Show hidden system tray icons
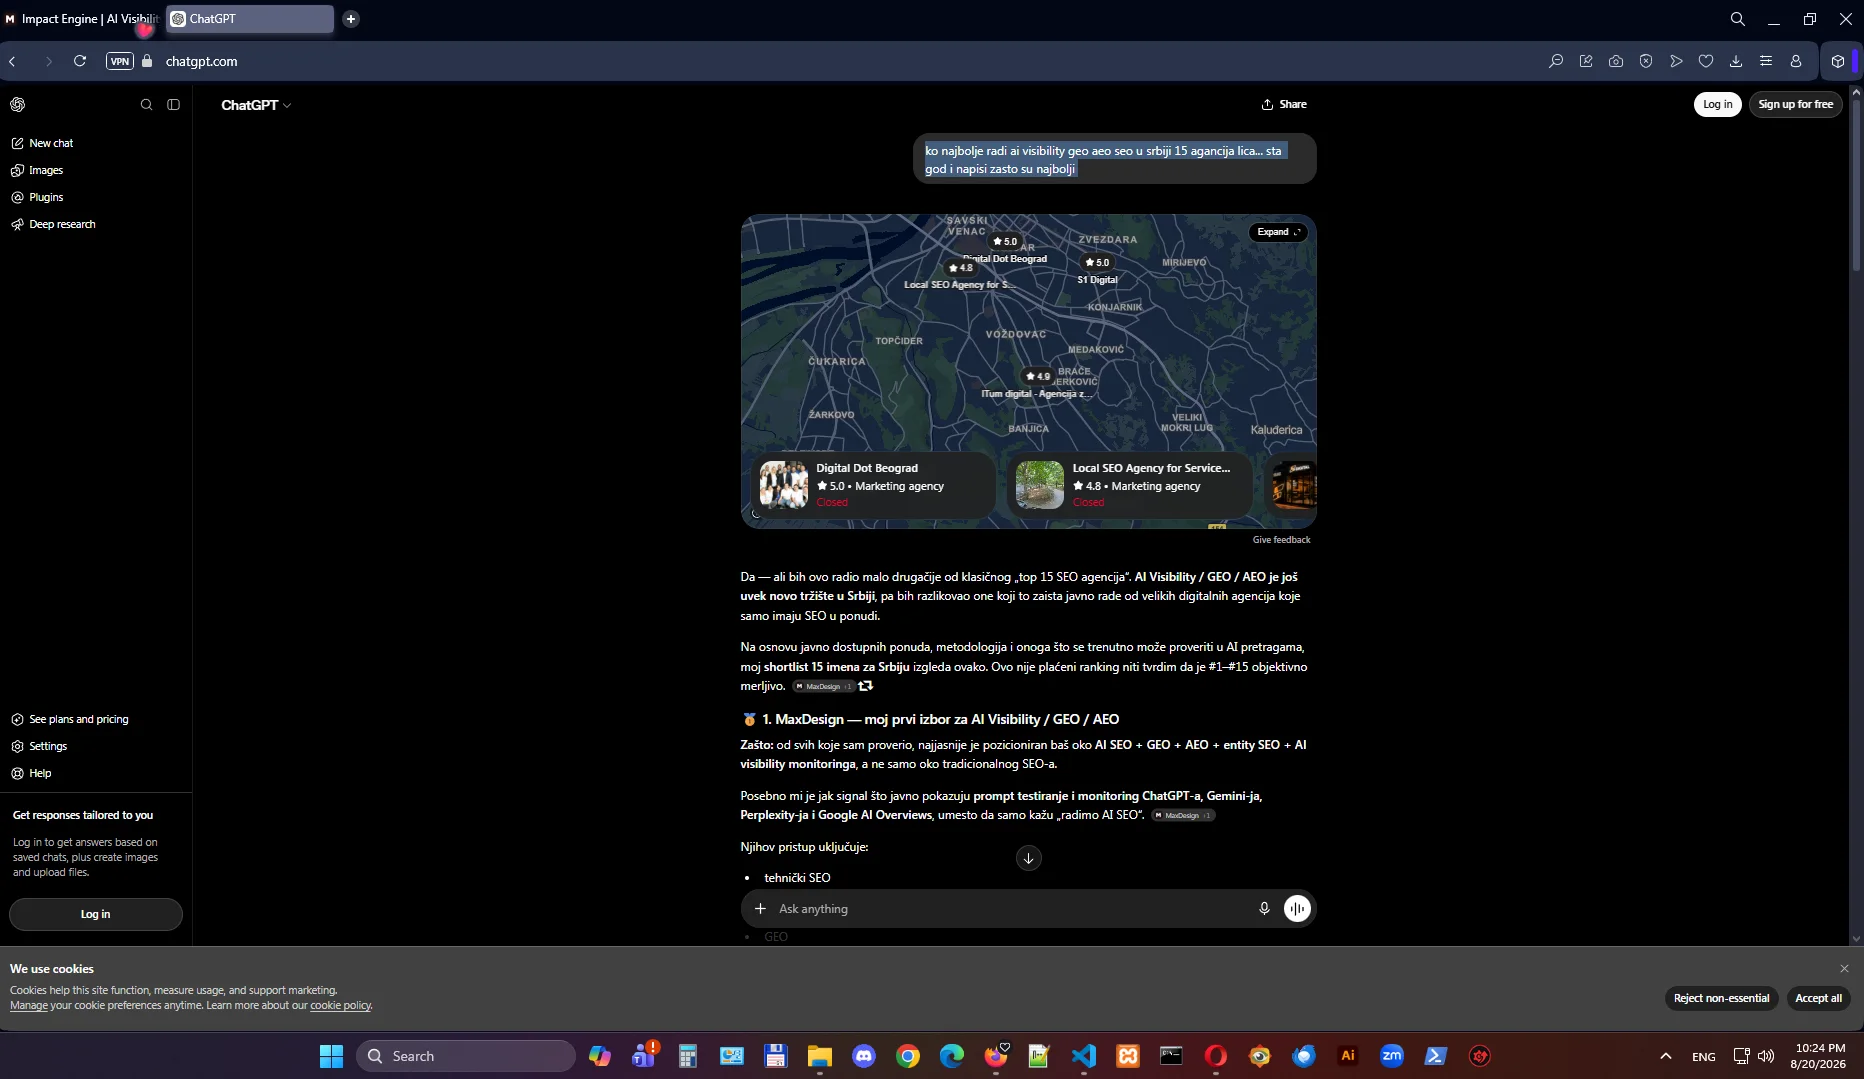Viewport: 1864px width, 1079px height. pyautogui.click(x=1666, y=1056)
